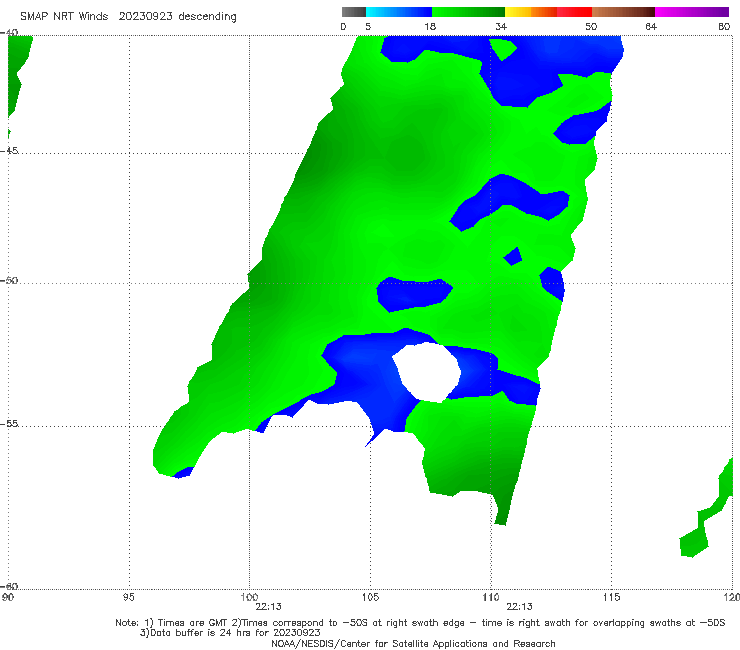Click the cyan-to-blue colorbar segment
Viewport: 740px width, 650px height.
tap(399, 12)
